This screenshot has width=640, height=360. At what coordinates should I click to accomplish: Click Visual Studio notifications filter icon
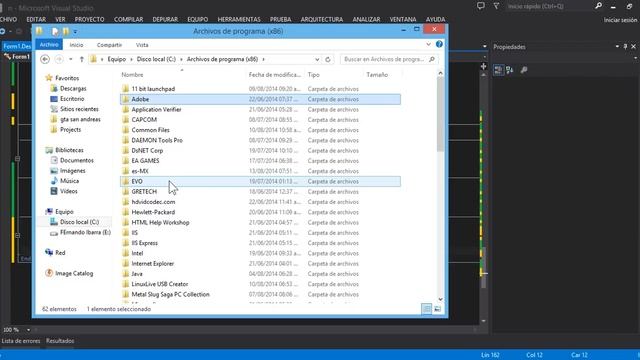(x=496, y=6)
